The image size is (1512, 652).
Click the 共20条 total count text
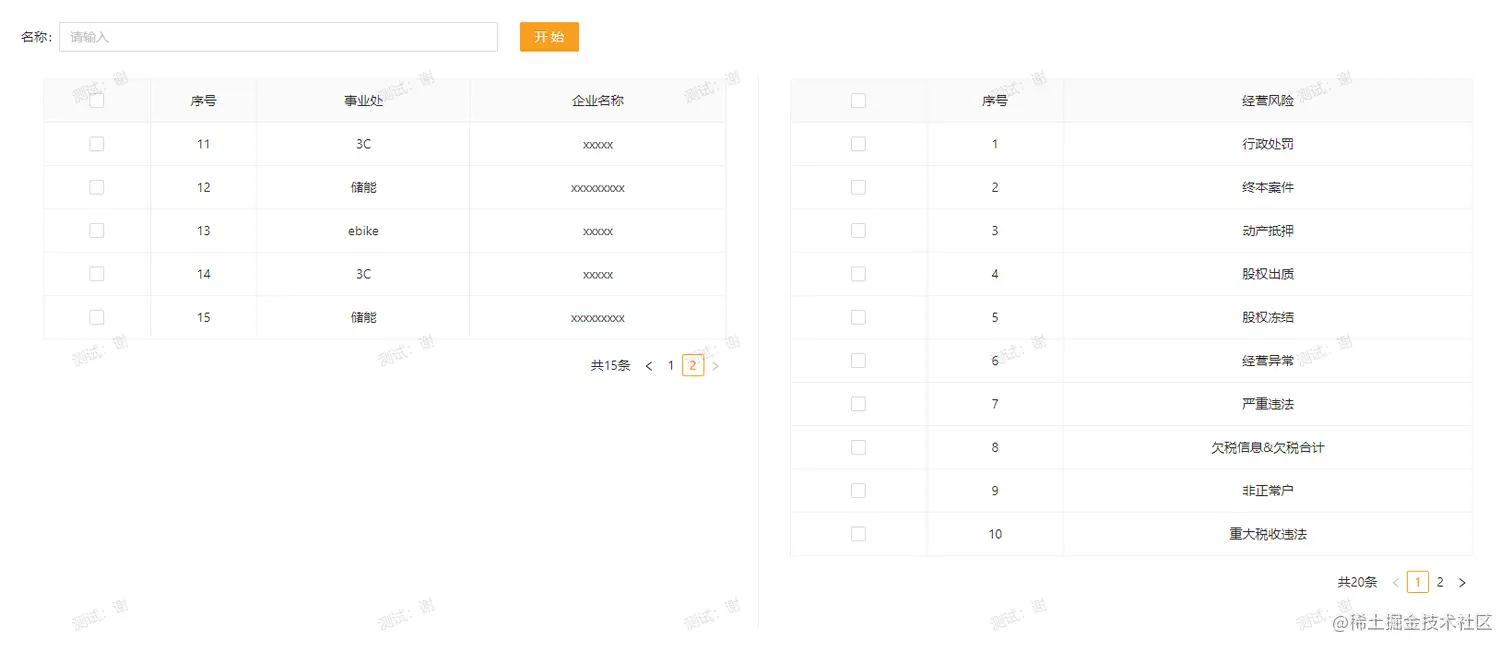click(x=1358, y=582)
